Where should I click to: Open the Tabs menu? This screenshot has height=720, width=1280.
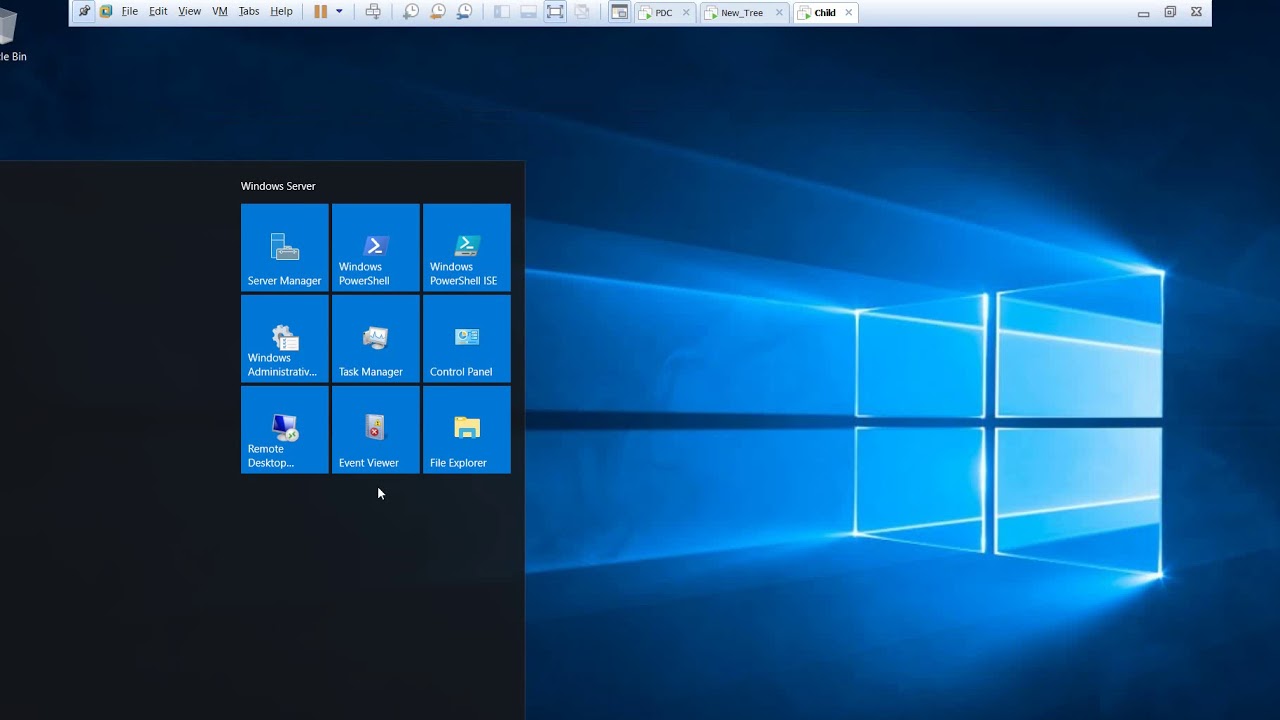(x=249, y=12)
